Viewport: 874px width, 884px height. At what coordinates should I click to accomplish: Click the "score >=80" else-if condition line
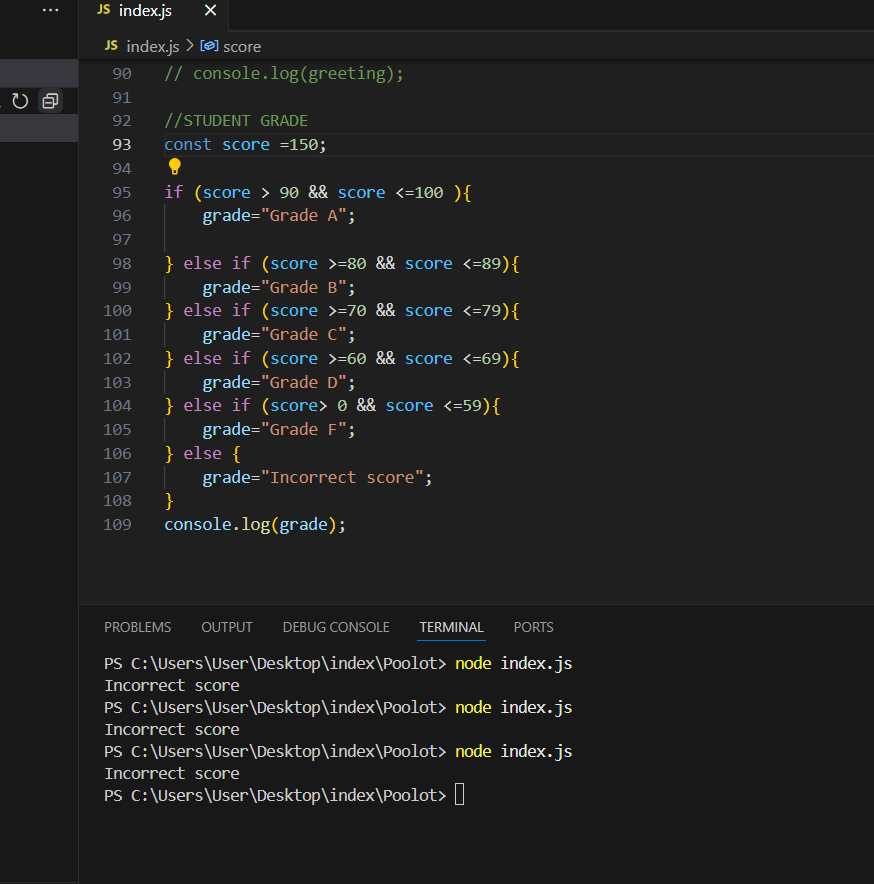click(342, 264)
